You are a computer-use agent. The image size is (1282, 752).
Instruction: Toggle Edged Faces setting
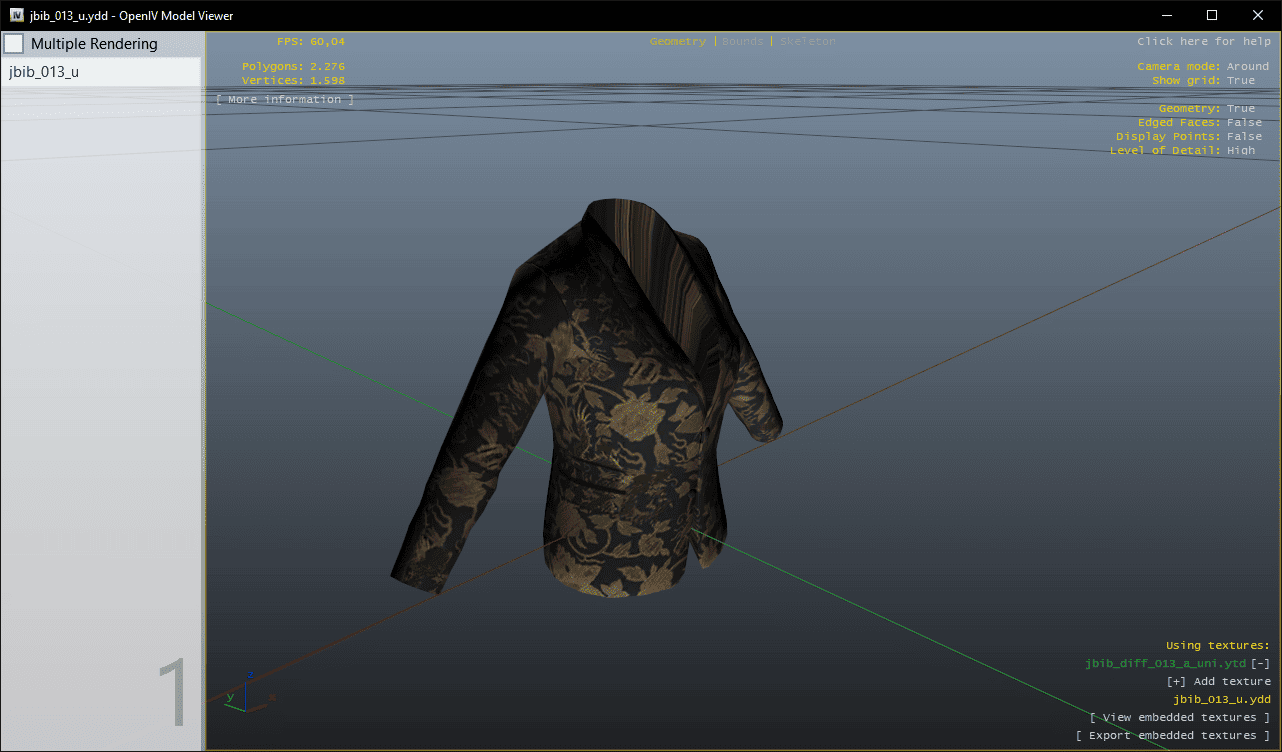click(1243, 123)
